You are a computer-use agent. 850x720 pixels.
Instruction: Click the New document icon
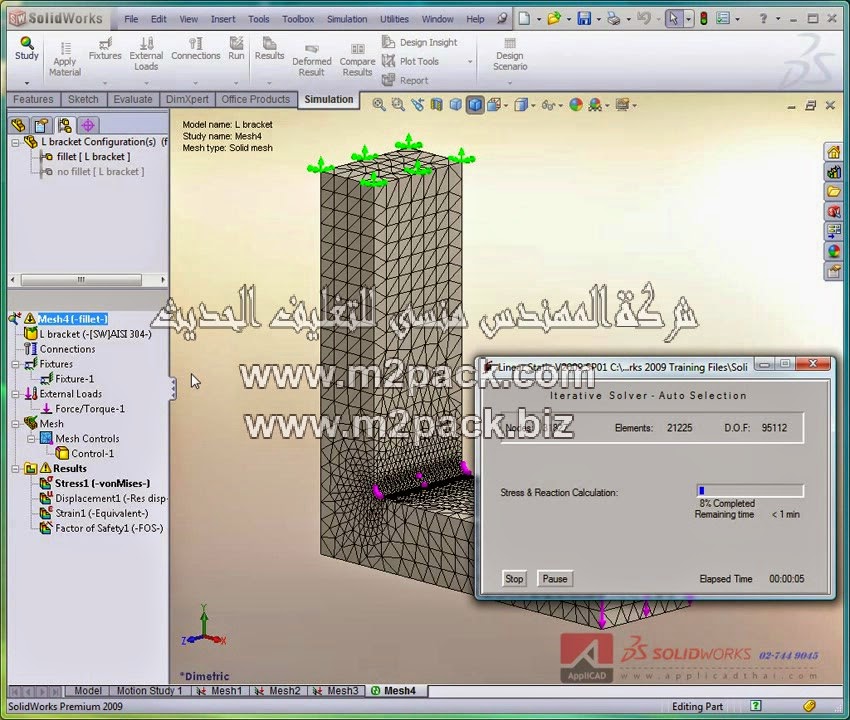click(524, 19)
